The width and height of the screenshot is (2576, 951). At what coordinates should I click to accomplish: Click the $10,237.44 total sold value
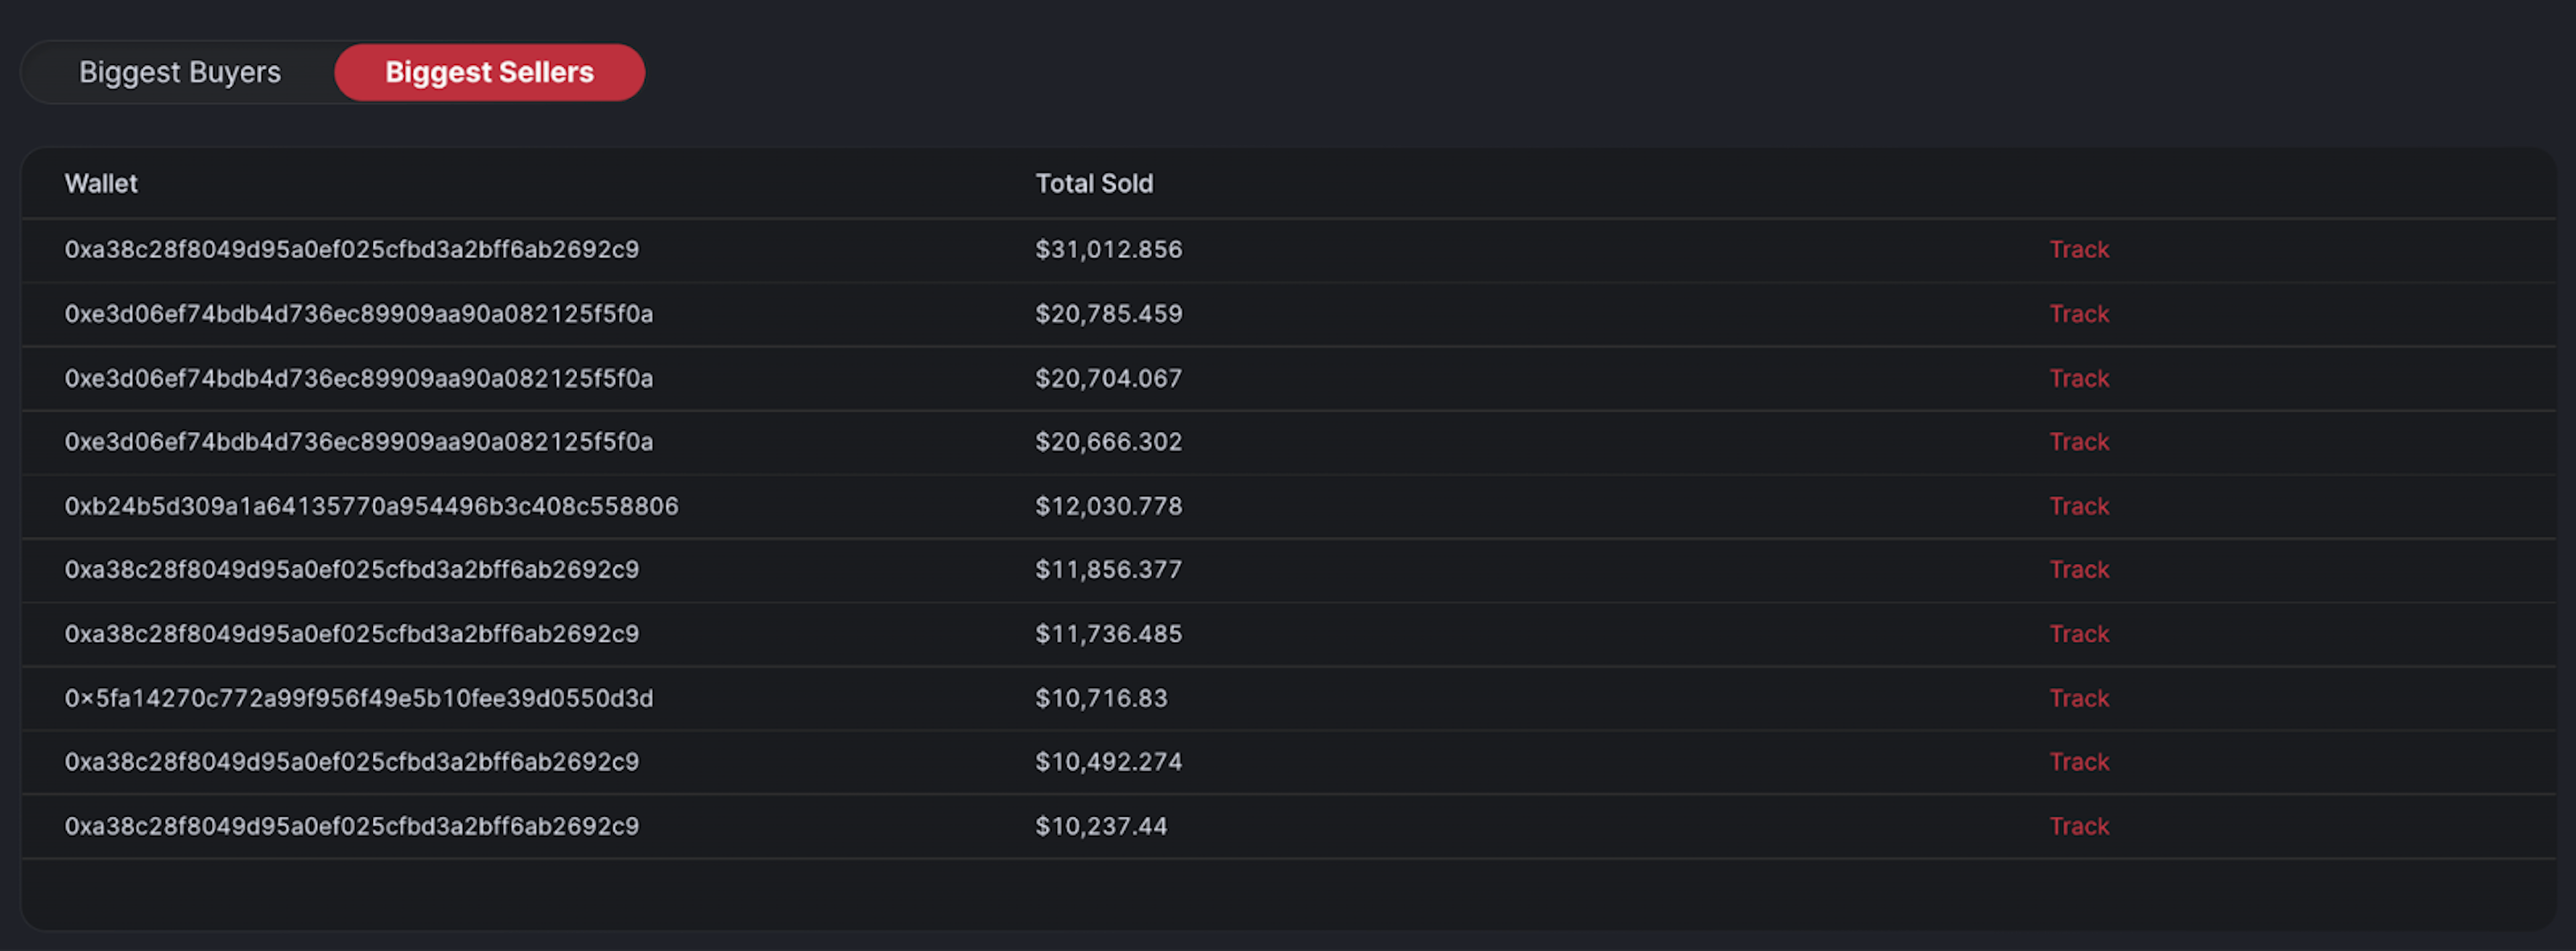(1101, 826)
